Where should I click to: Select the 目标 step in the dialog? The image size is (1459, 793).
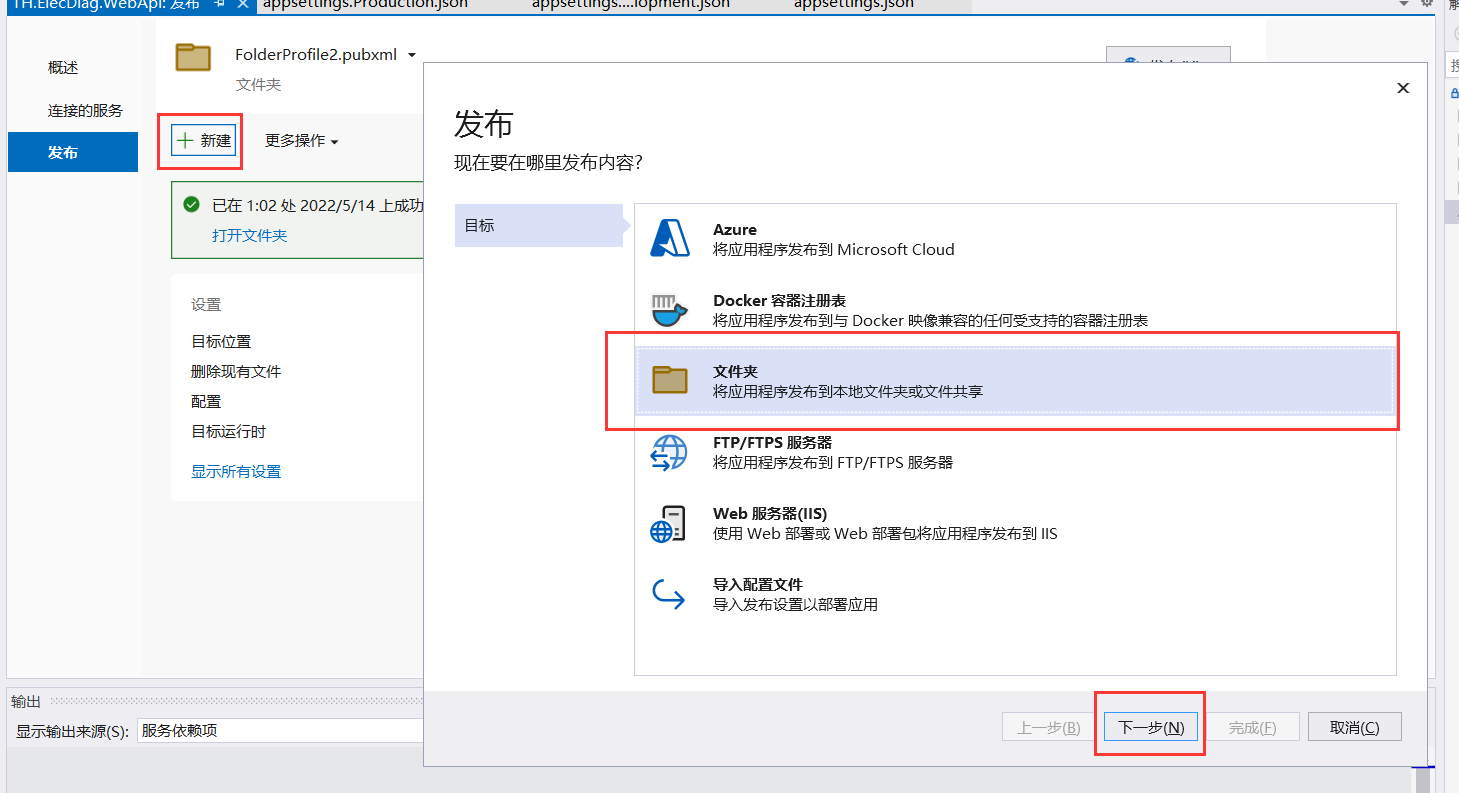click(539, 225)
